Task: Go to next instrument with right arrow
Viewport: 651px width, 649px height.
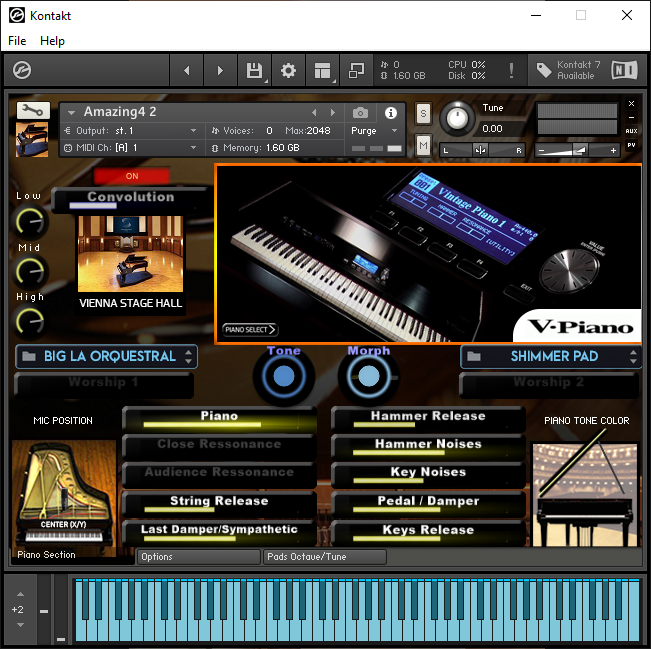Action: [x=220, y=70]
